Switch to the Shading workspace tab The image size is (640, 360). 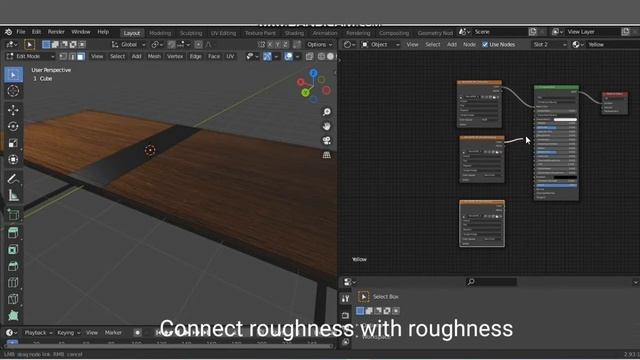tap(294, 33)
